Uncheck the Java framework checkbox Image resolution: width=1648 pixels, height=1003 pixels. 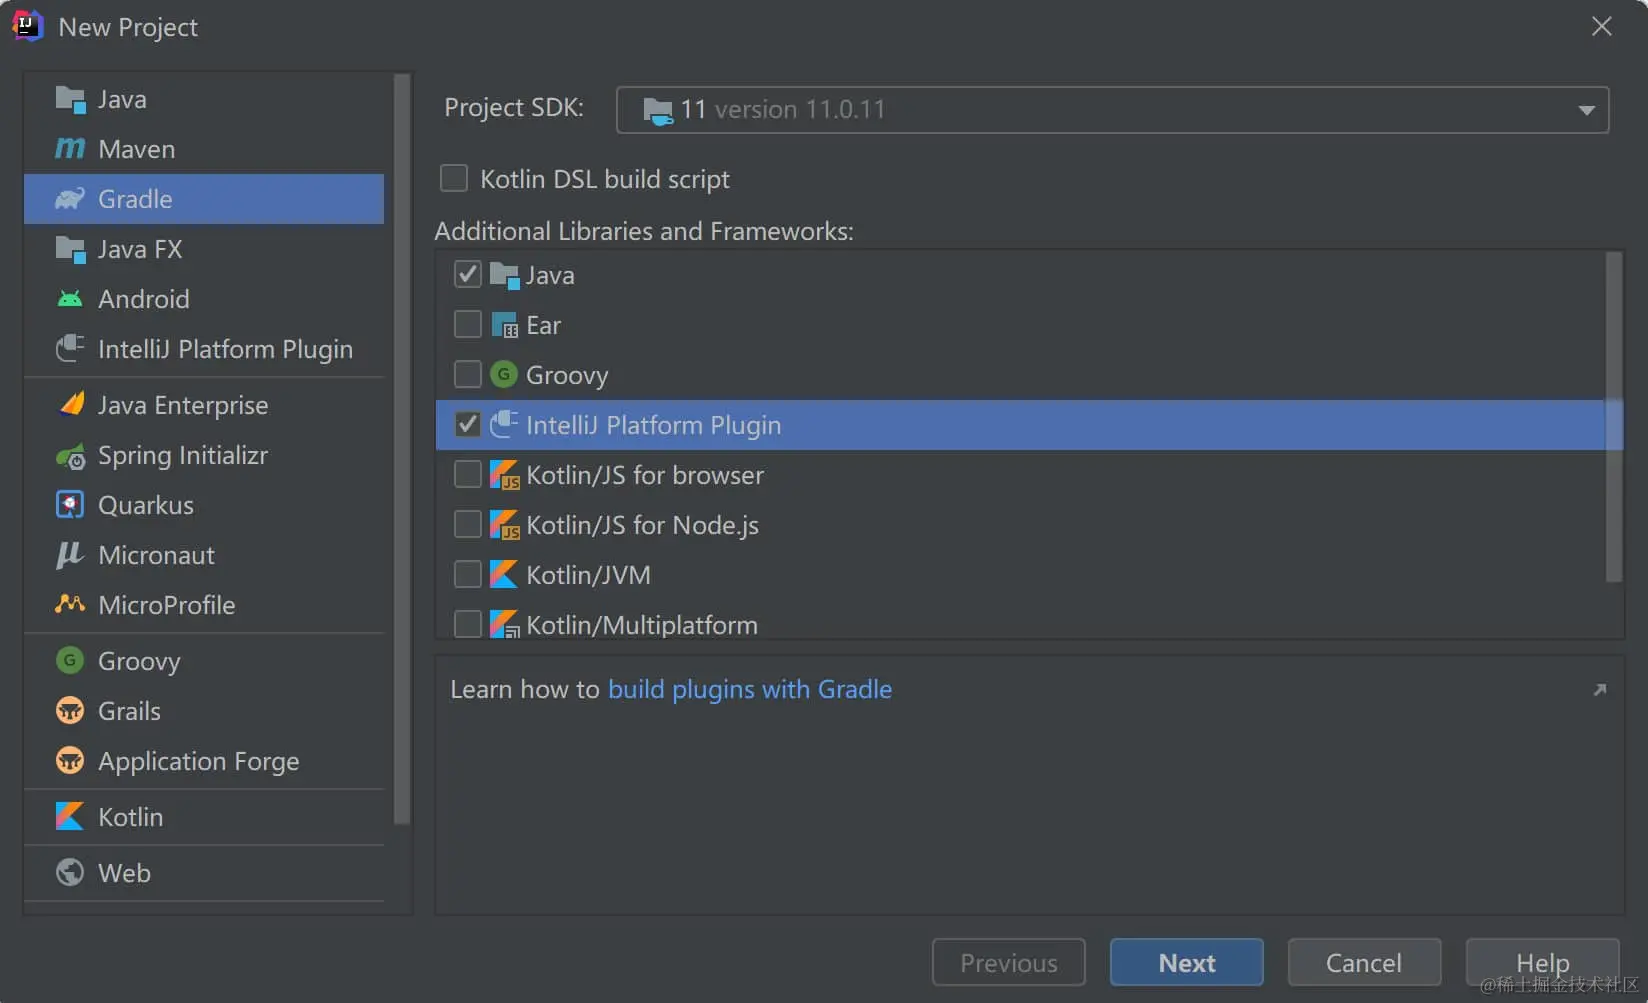point(468,274)
